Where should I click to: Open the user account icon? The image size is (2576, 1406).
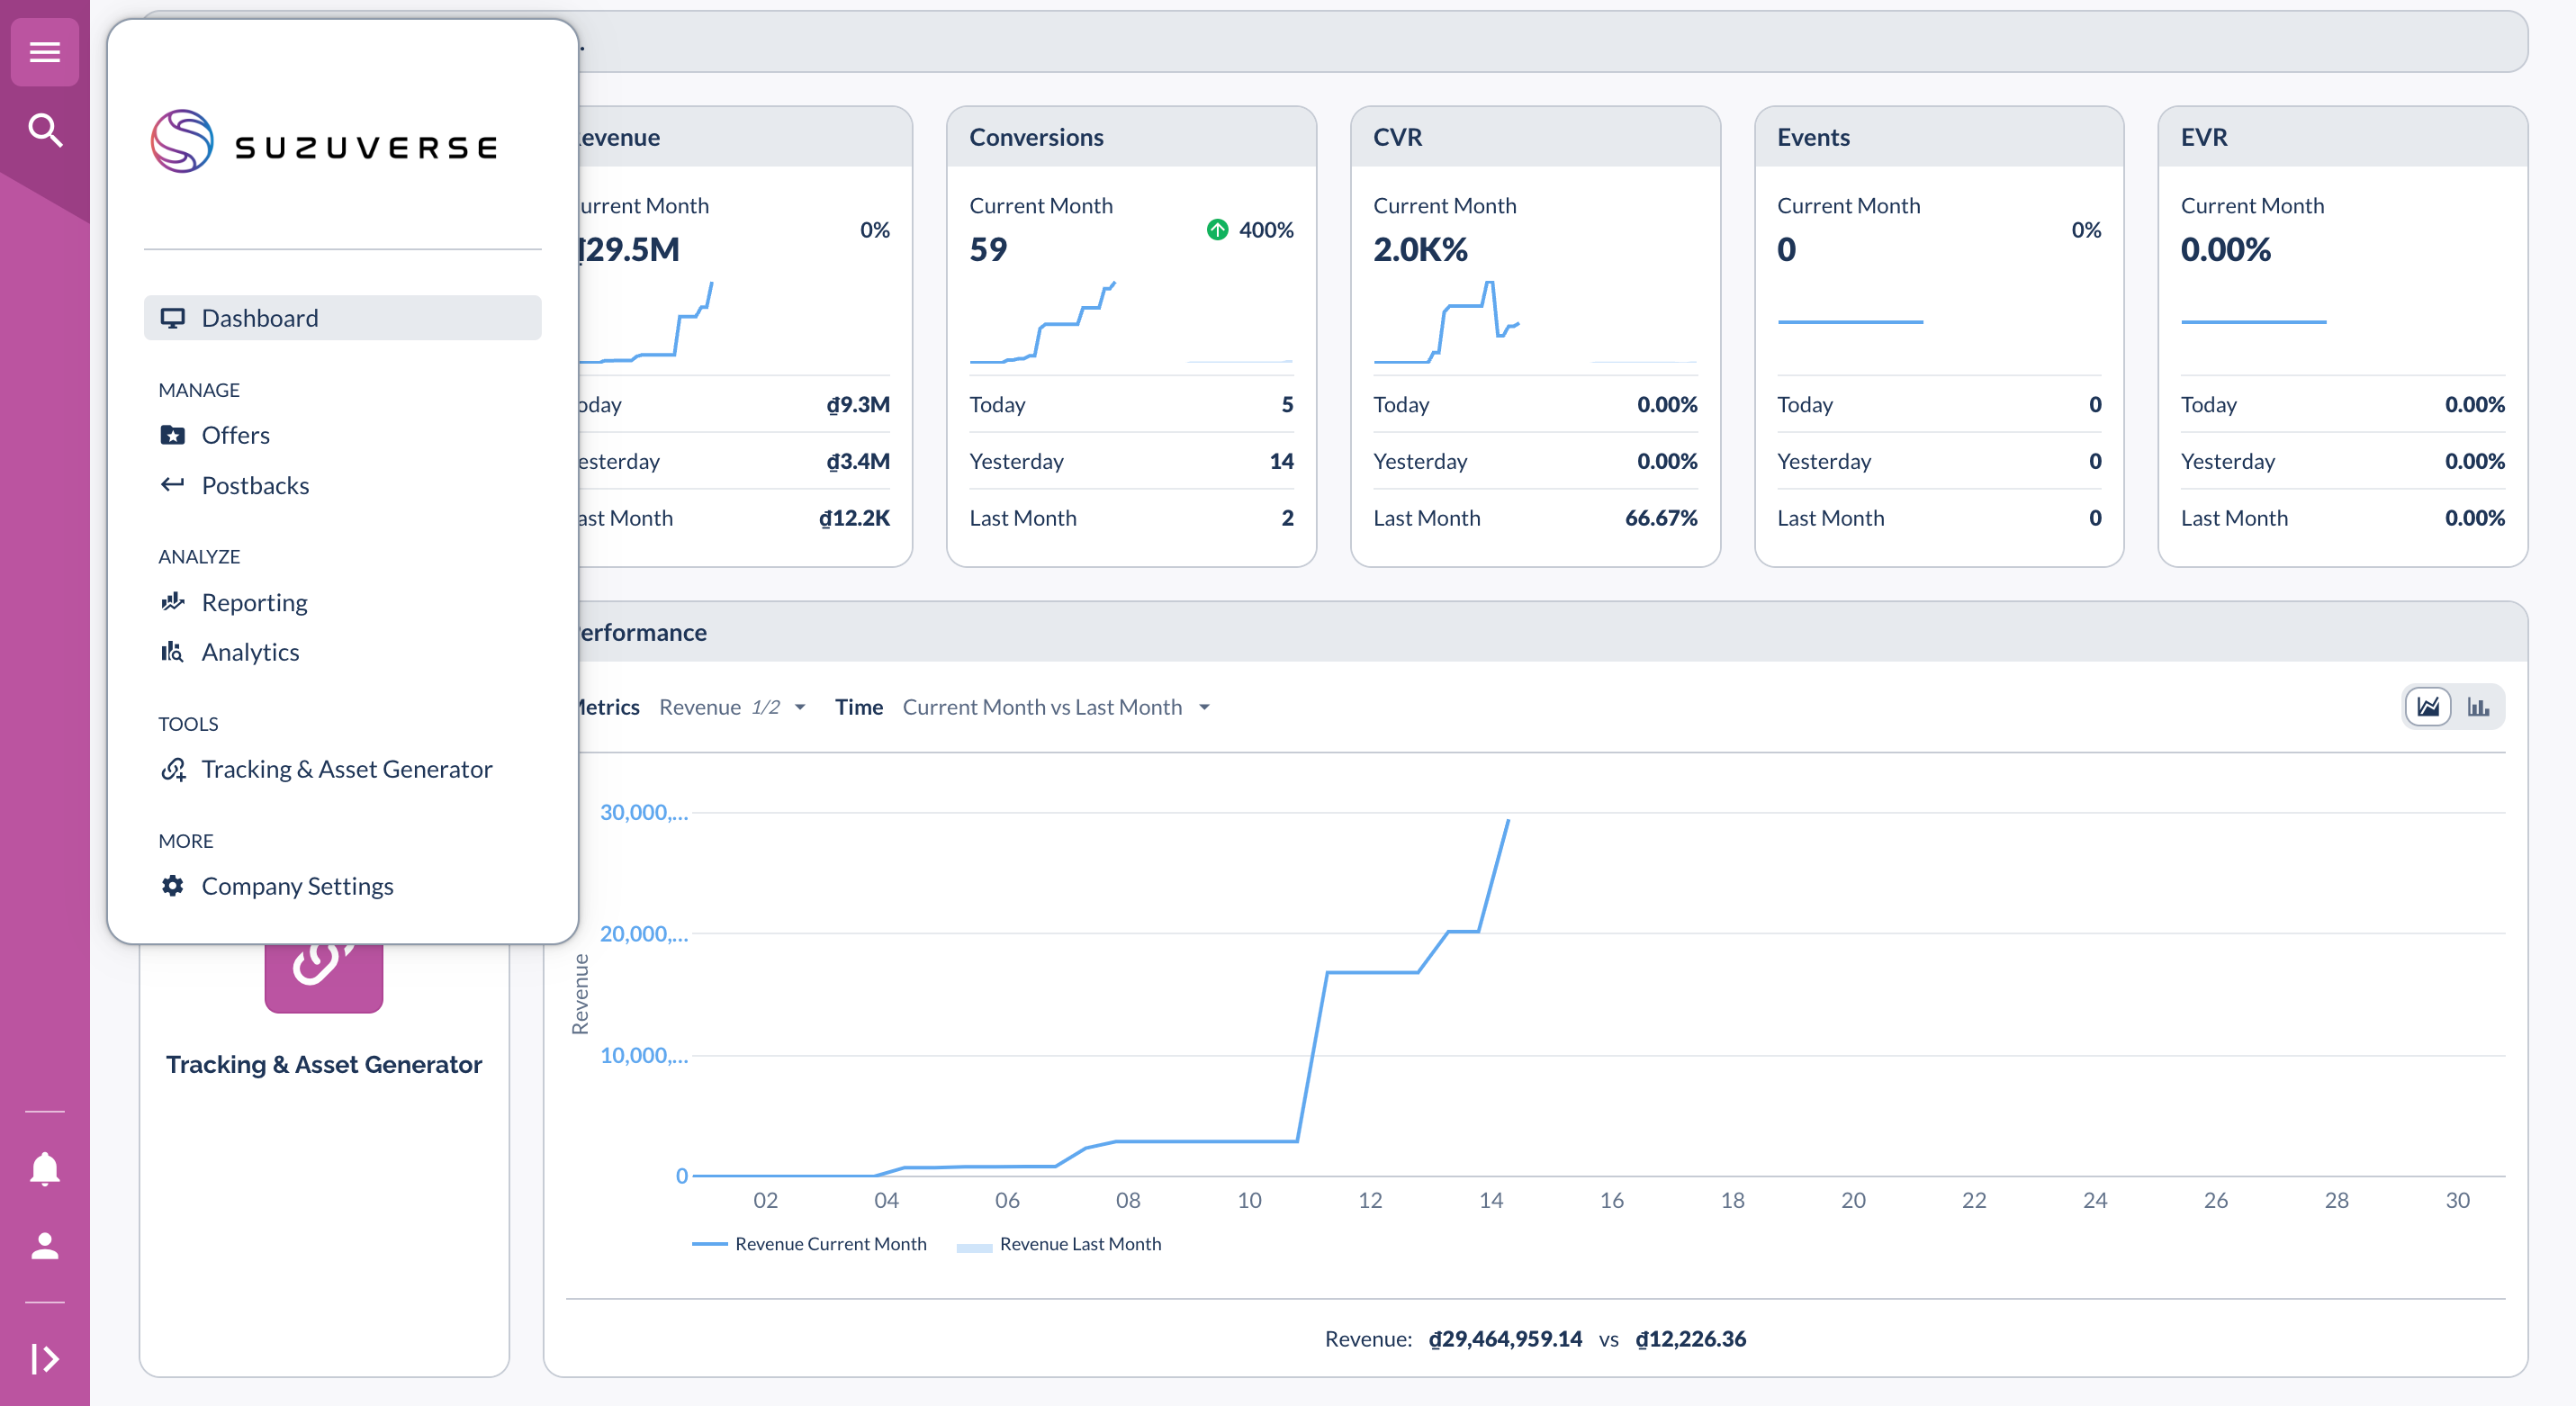(x=44, y=1246)
